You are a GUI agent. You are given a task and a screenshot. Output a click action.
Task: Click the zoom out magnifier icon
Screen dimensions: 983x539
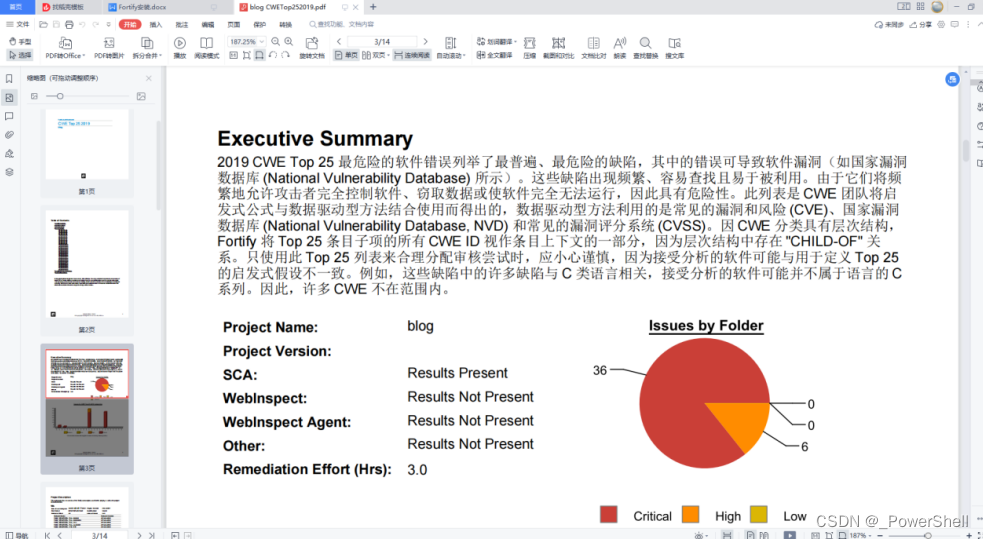click(276, 41)
